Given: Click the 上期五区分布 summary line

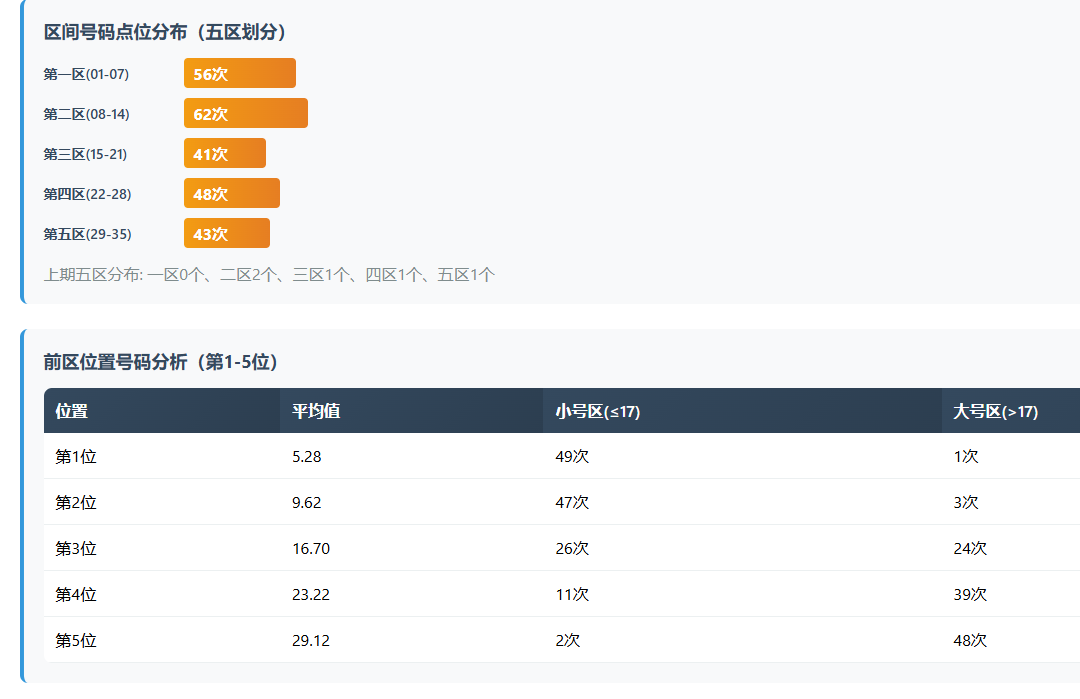Looking at the screenshot, I should click(x=269, y=275).
